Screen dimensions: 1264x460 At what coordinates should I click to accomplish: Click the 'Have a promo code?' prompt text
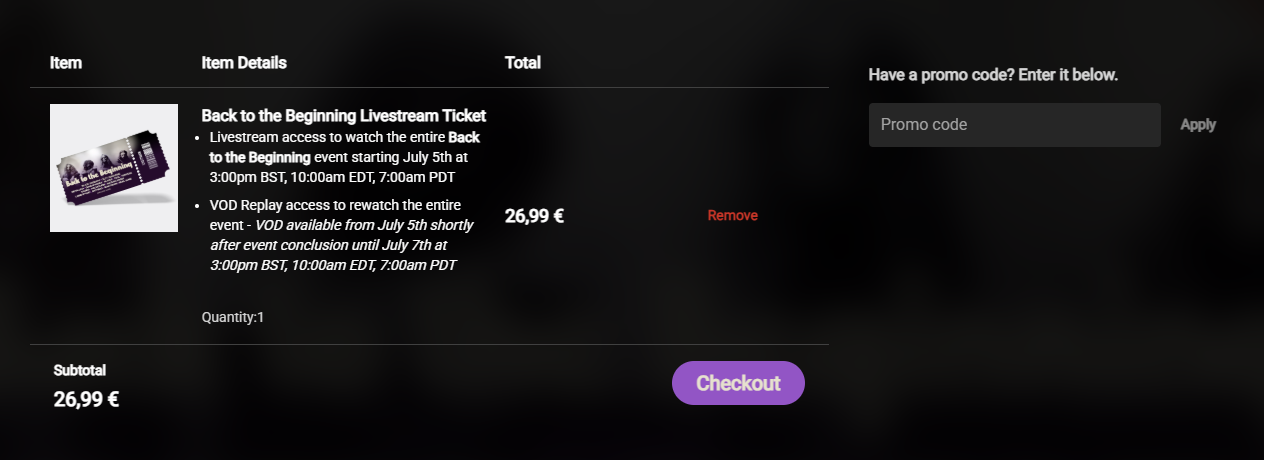click(x=993, y=75)
